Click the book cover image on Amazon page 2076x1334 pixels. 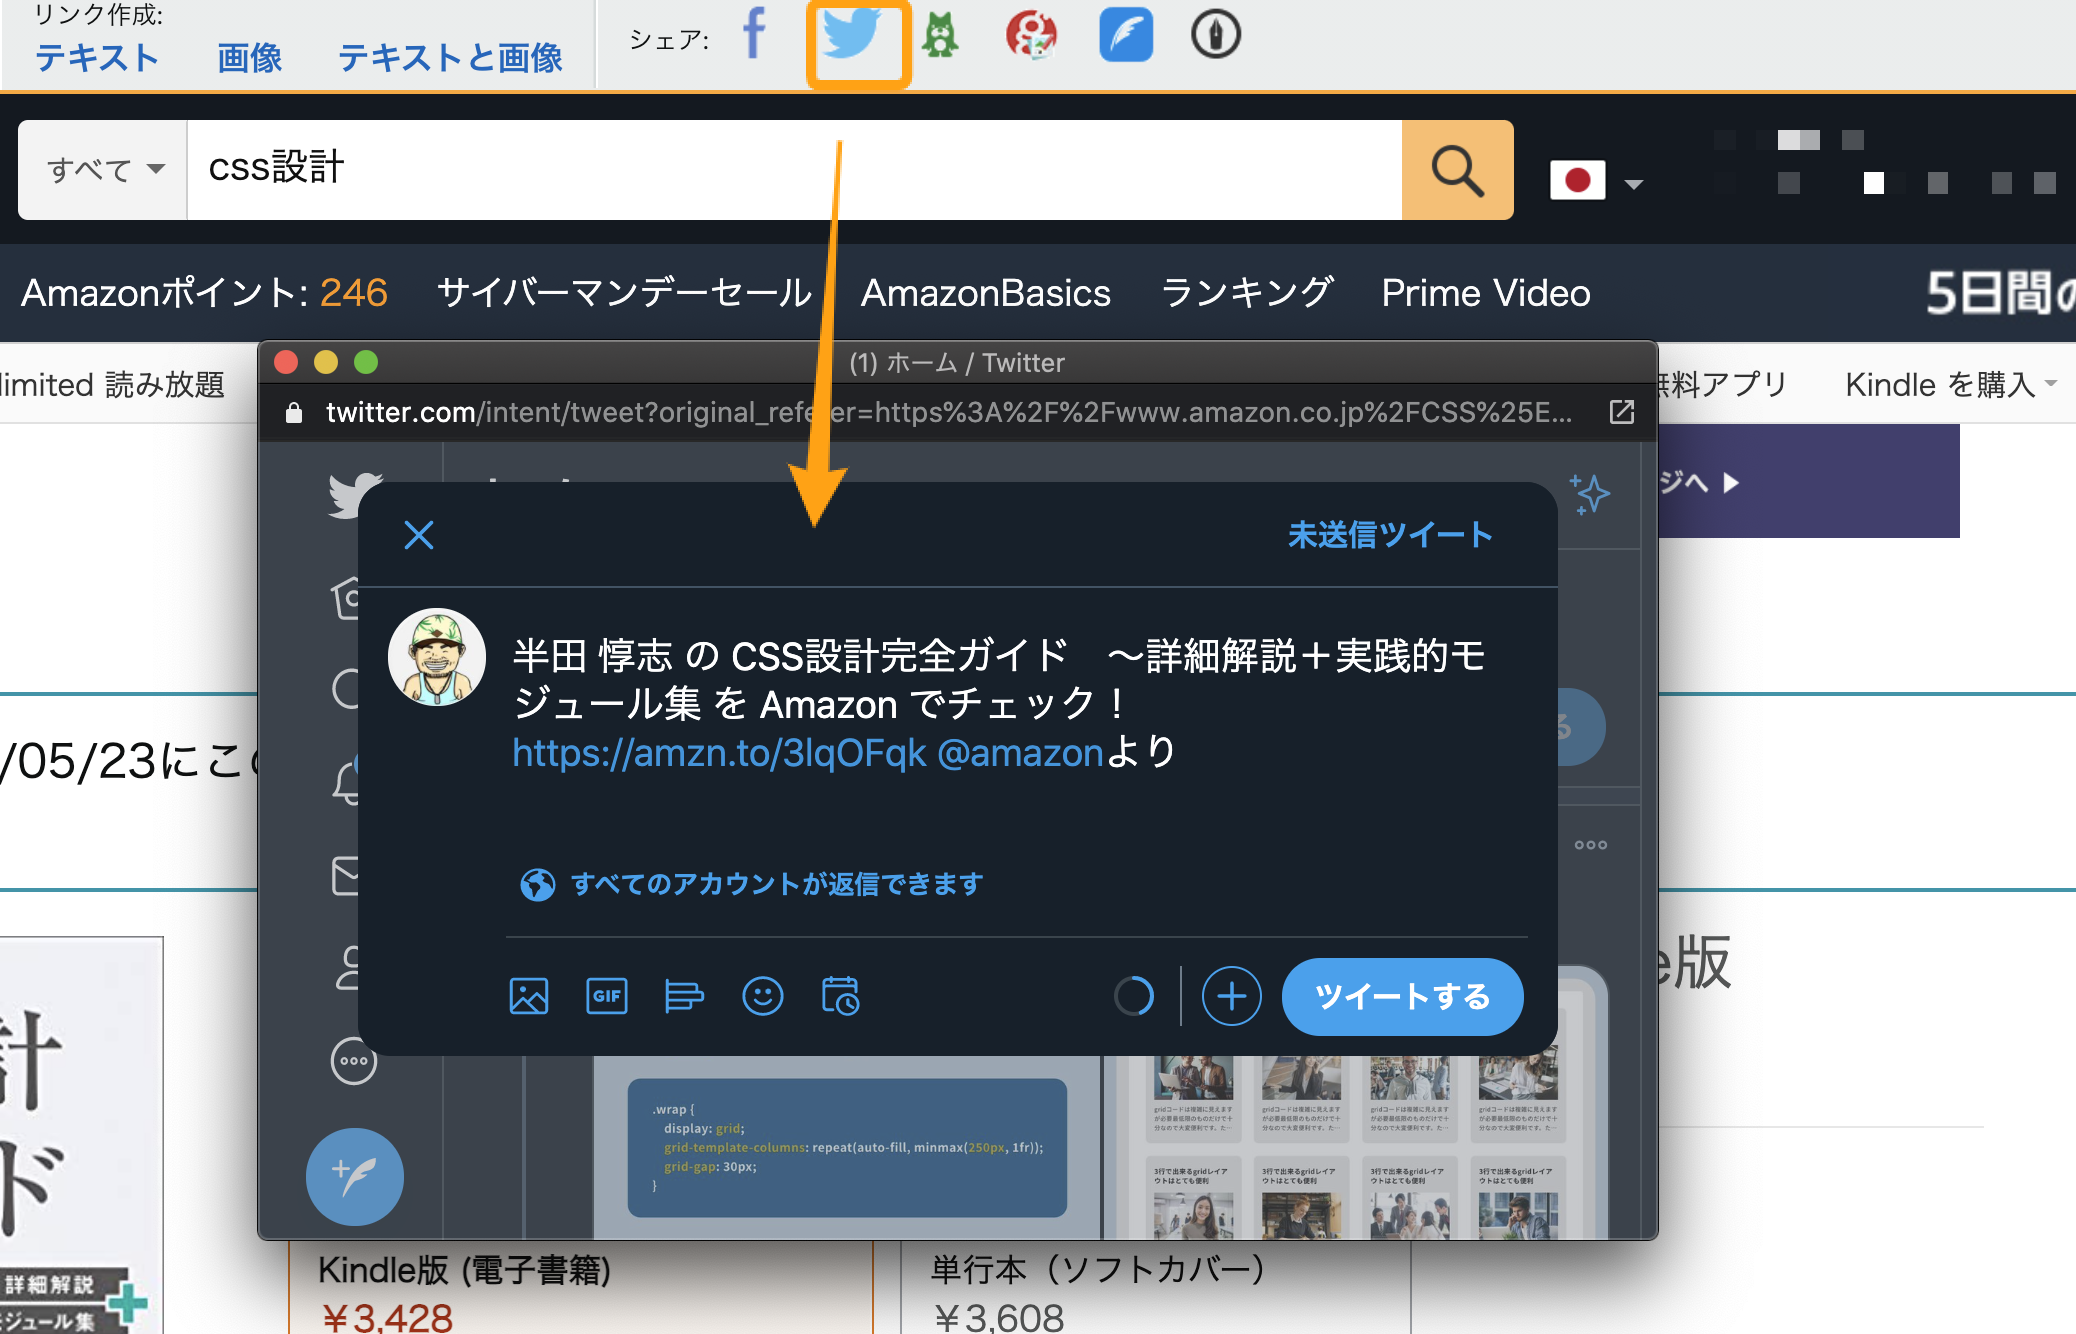[x=81, y=1135]
